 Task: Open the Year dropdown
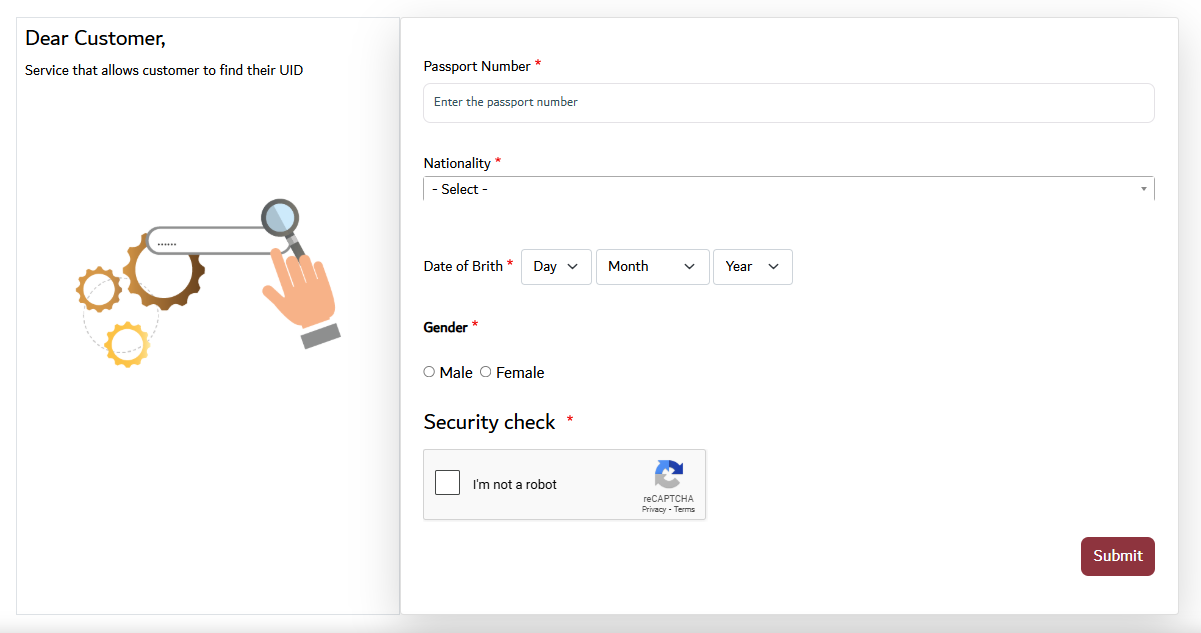coord(752,267)
